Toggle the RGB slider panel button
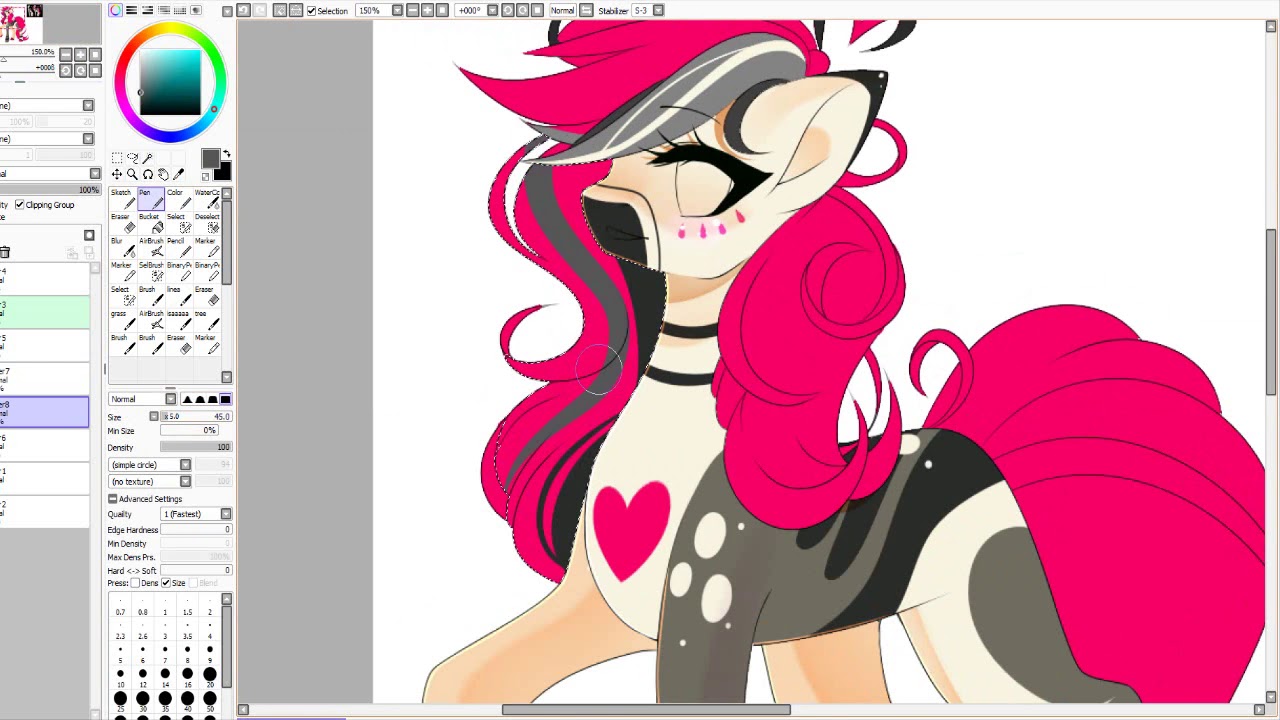Image resolution: width=1280 pixels, height=720 pixels. (131, 10)
